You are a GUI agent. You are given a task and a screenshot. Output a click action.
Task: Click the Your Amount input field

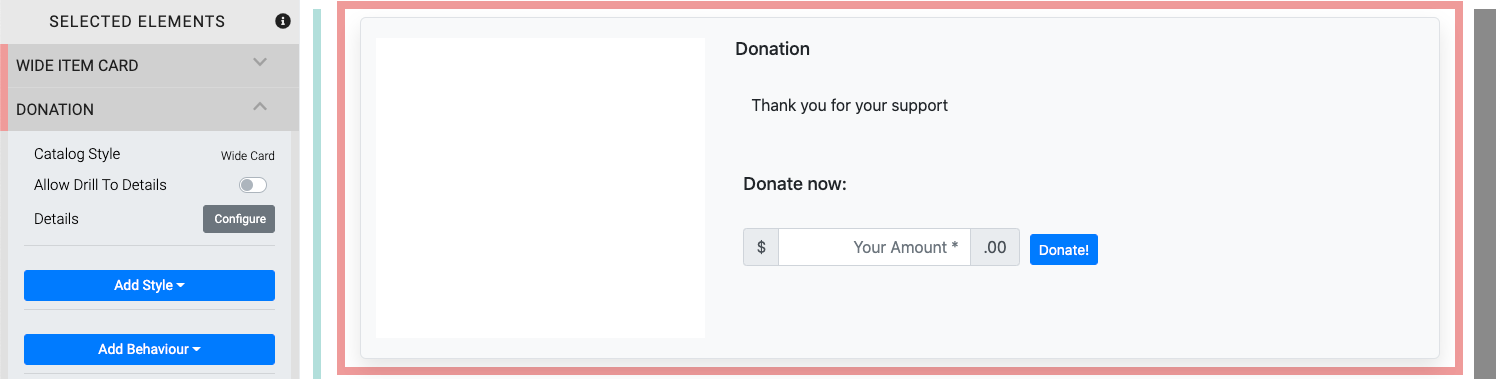[x=874, y=247]
